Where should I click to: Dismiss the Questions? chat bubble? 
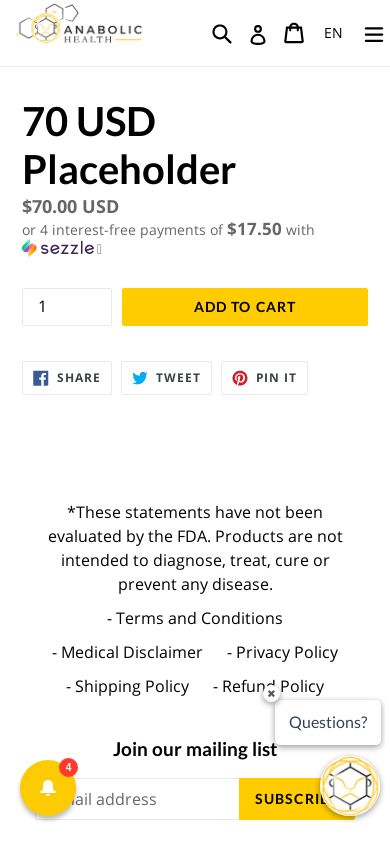pos(272,694)
